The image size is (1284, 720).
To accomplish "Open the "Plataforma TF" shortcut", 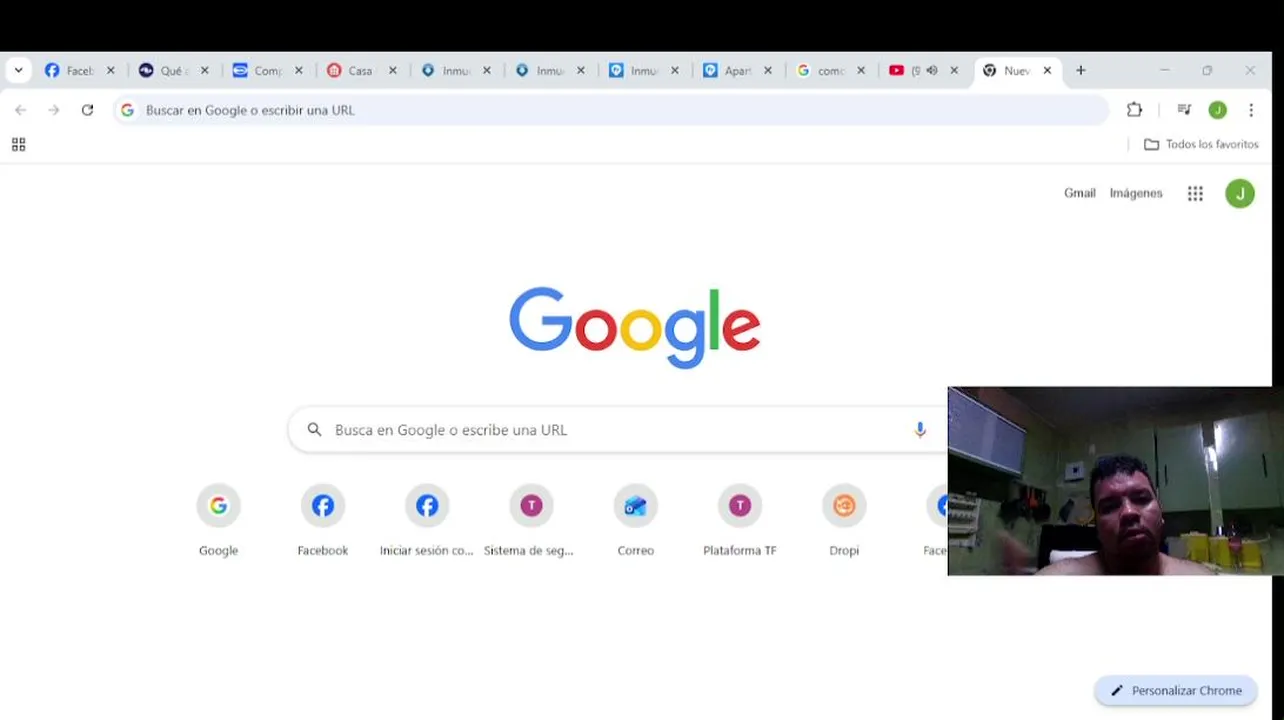I will click(740, 520).
